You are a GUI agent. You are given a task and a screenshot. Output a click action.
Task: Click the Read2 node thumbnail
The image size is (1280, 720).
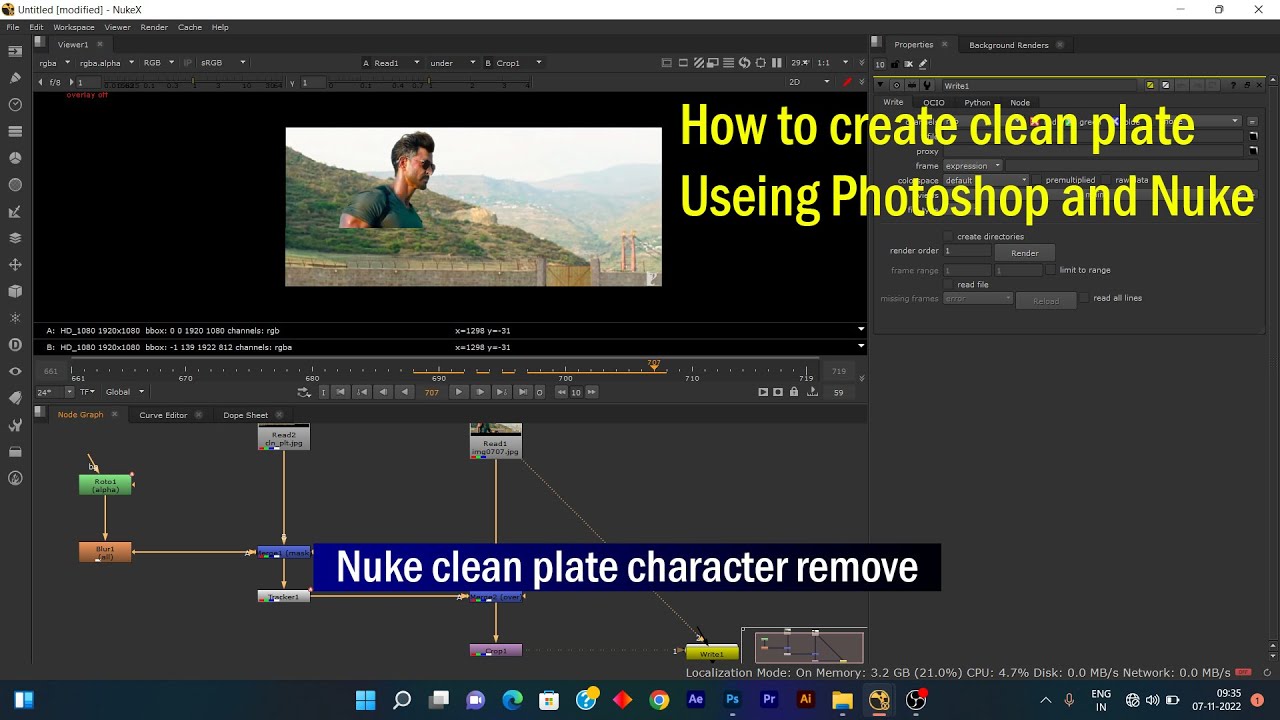coord(284,437)
